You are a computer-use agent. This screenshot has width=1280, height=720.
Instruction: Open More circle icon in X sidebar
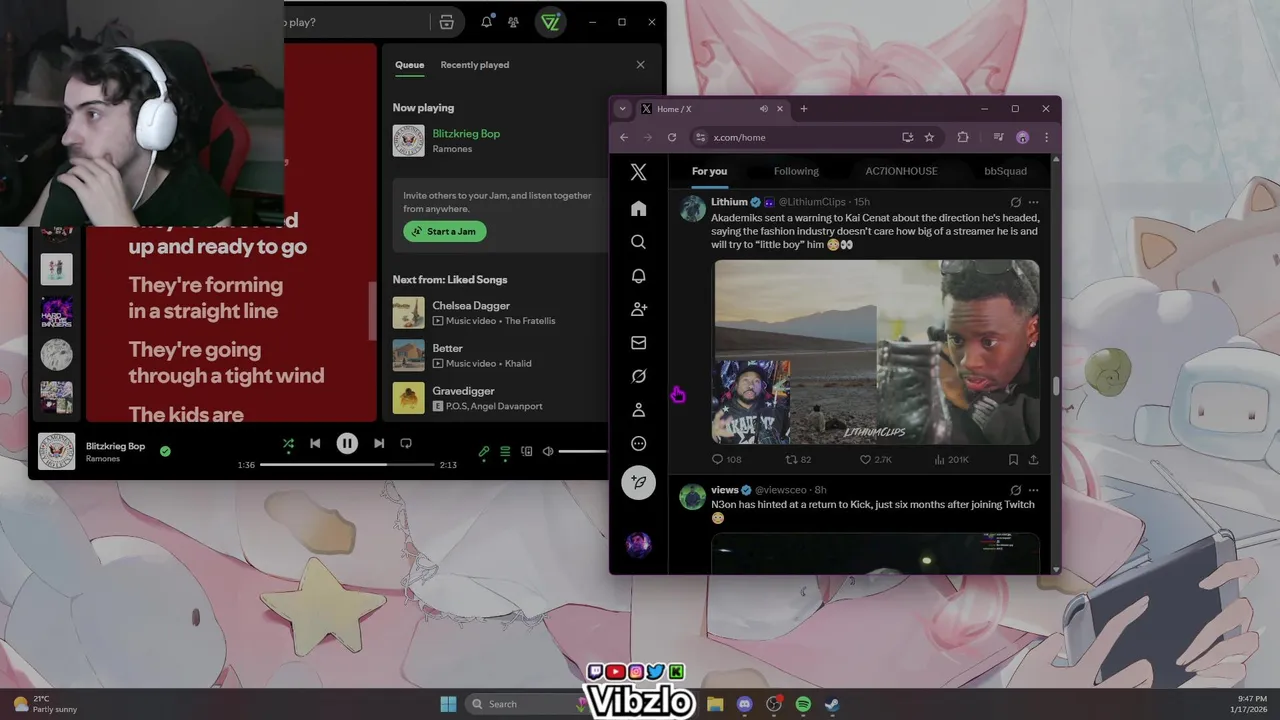click(x=638, y=444)
